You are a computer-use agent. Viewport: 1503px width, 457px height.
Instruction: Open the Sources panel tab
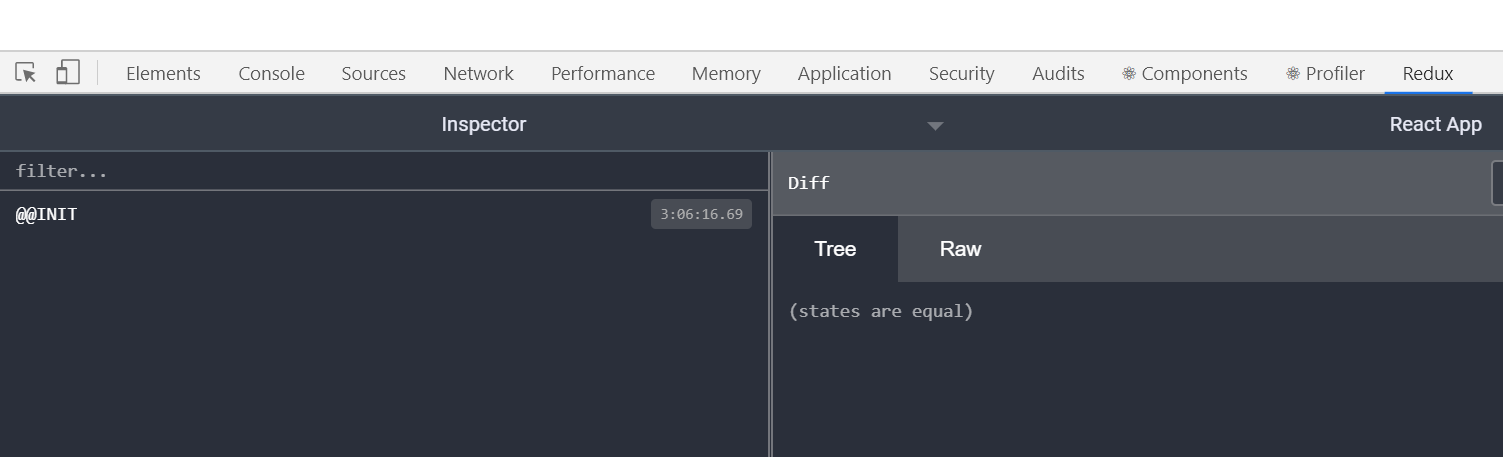(373, 74)
